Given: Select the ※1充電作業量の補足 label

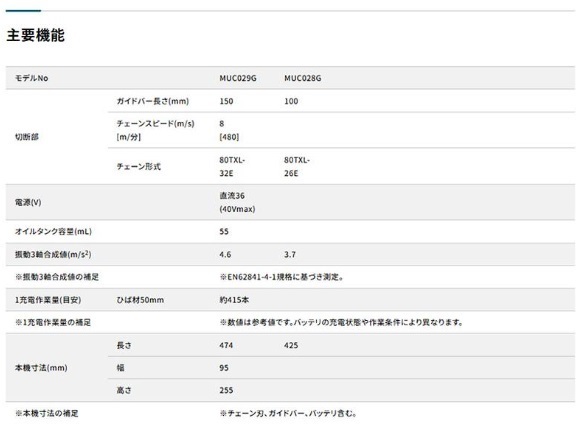Looking at the screenshot, I should [53, 322].
